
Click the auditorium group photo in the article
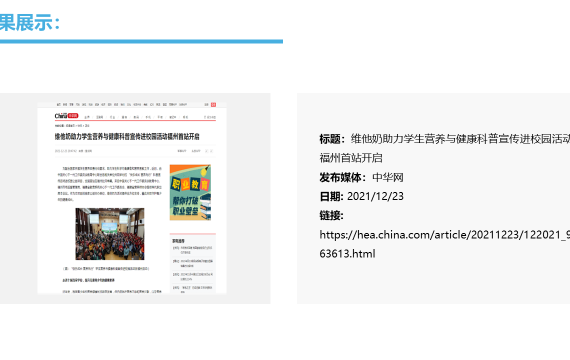110,234
